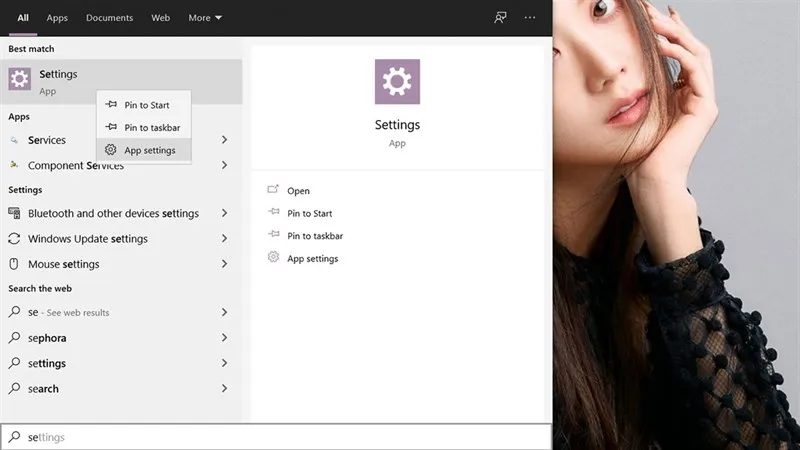
Task: Click the large Settings gear icon in preview
Action: point(397,82)
